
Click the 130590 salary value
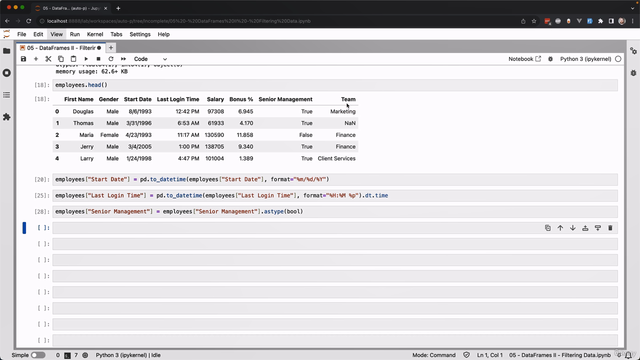(x=214, y=135)
